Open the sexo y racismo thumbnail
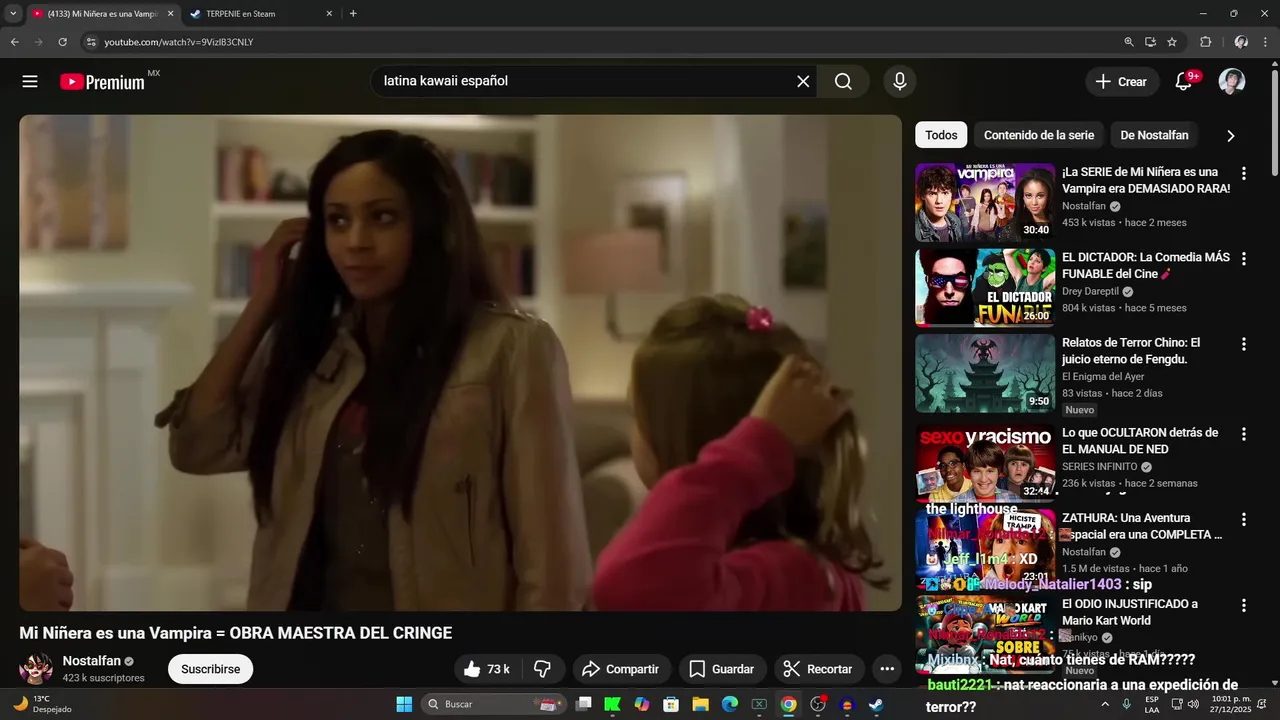Screen dimensions: 1280x720 (x=985, y=462)
